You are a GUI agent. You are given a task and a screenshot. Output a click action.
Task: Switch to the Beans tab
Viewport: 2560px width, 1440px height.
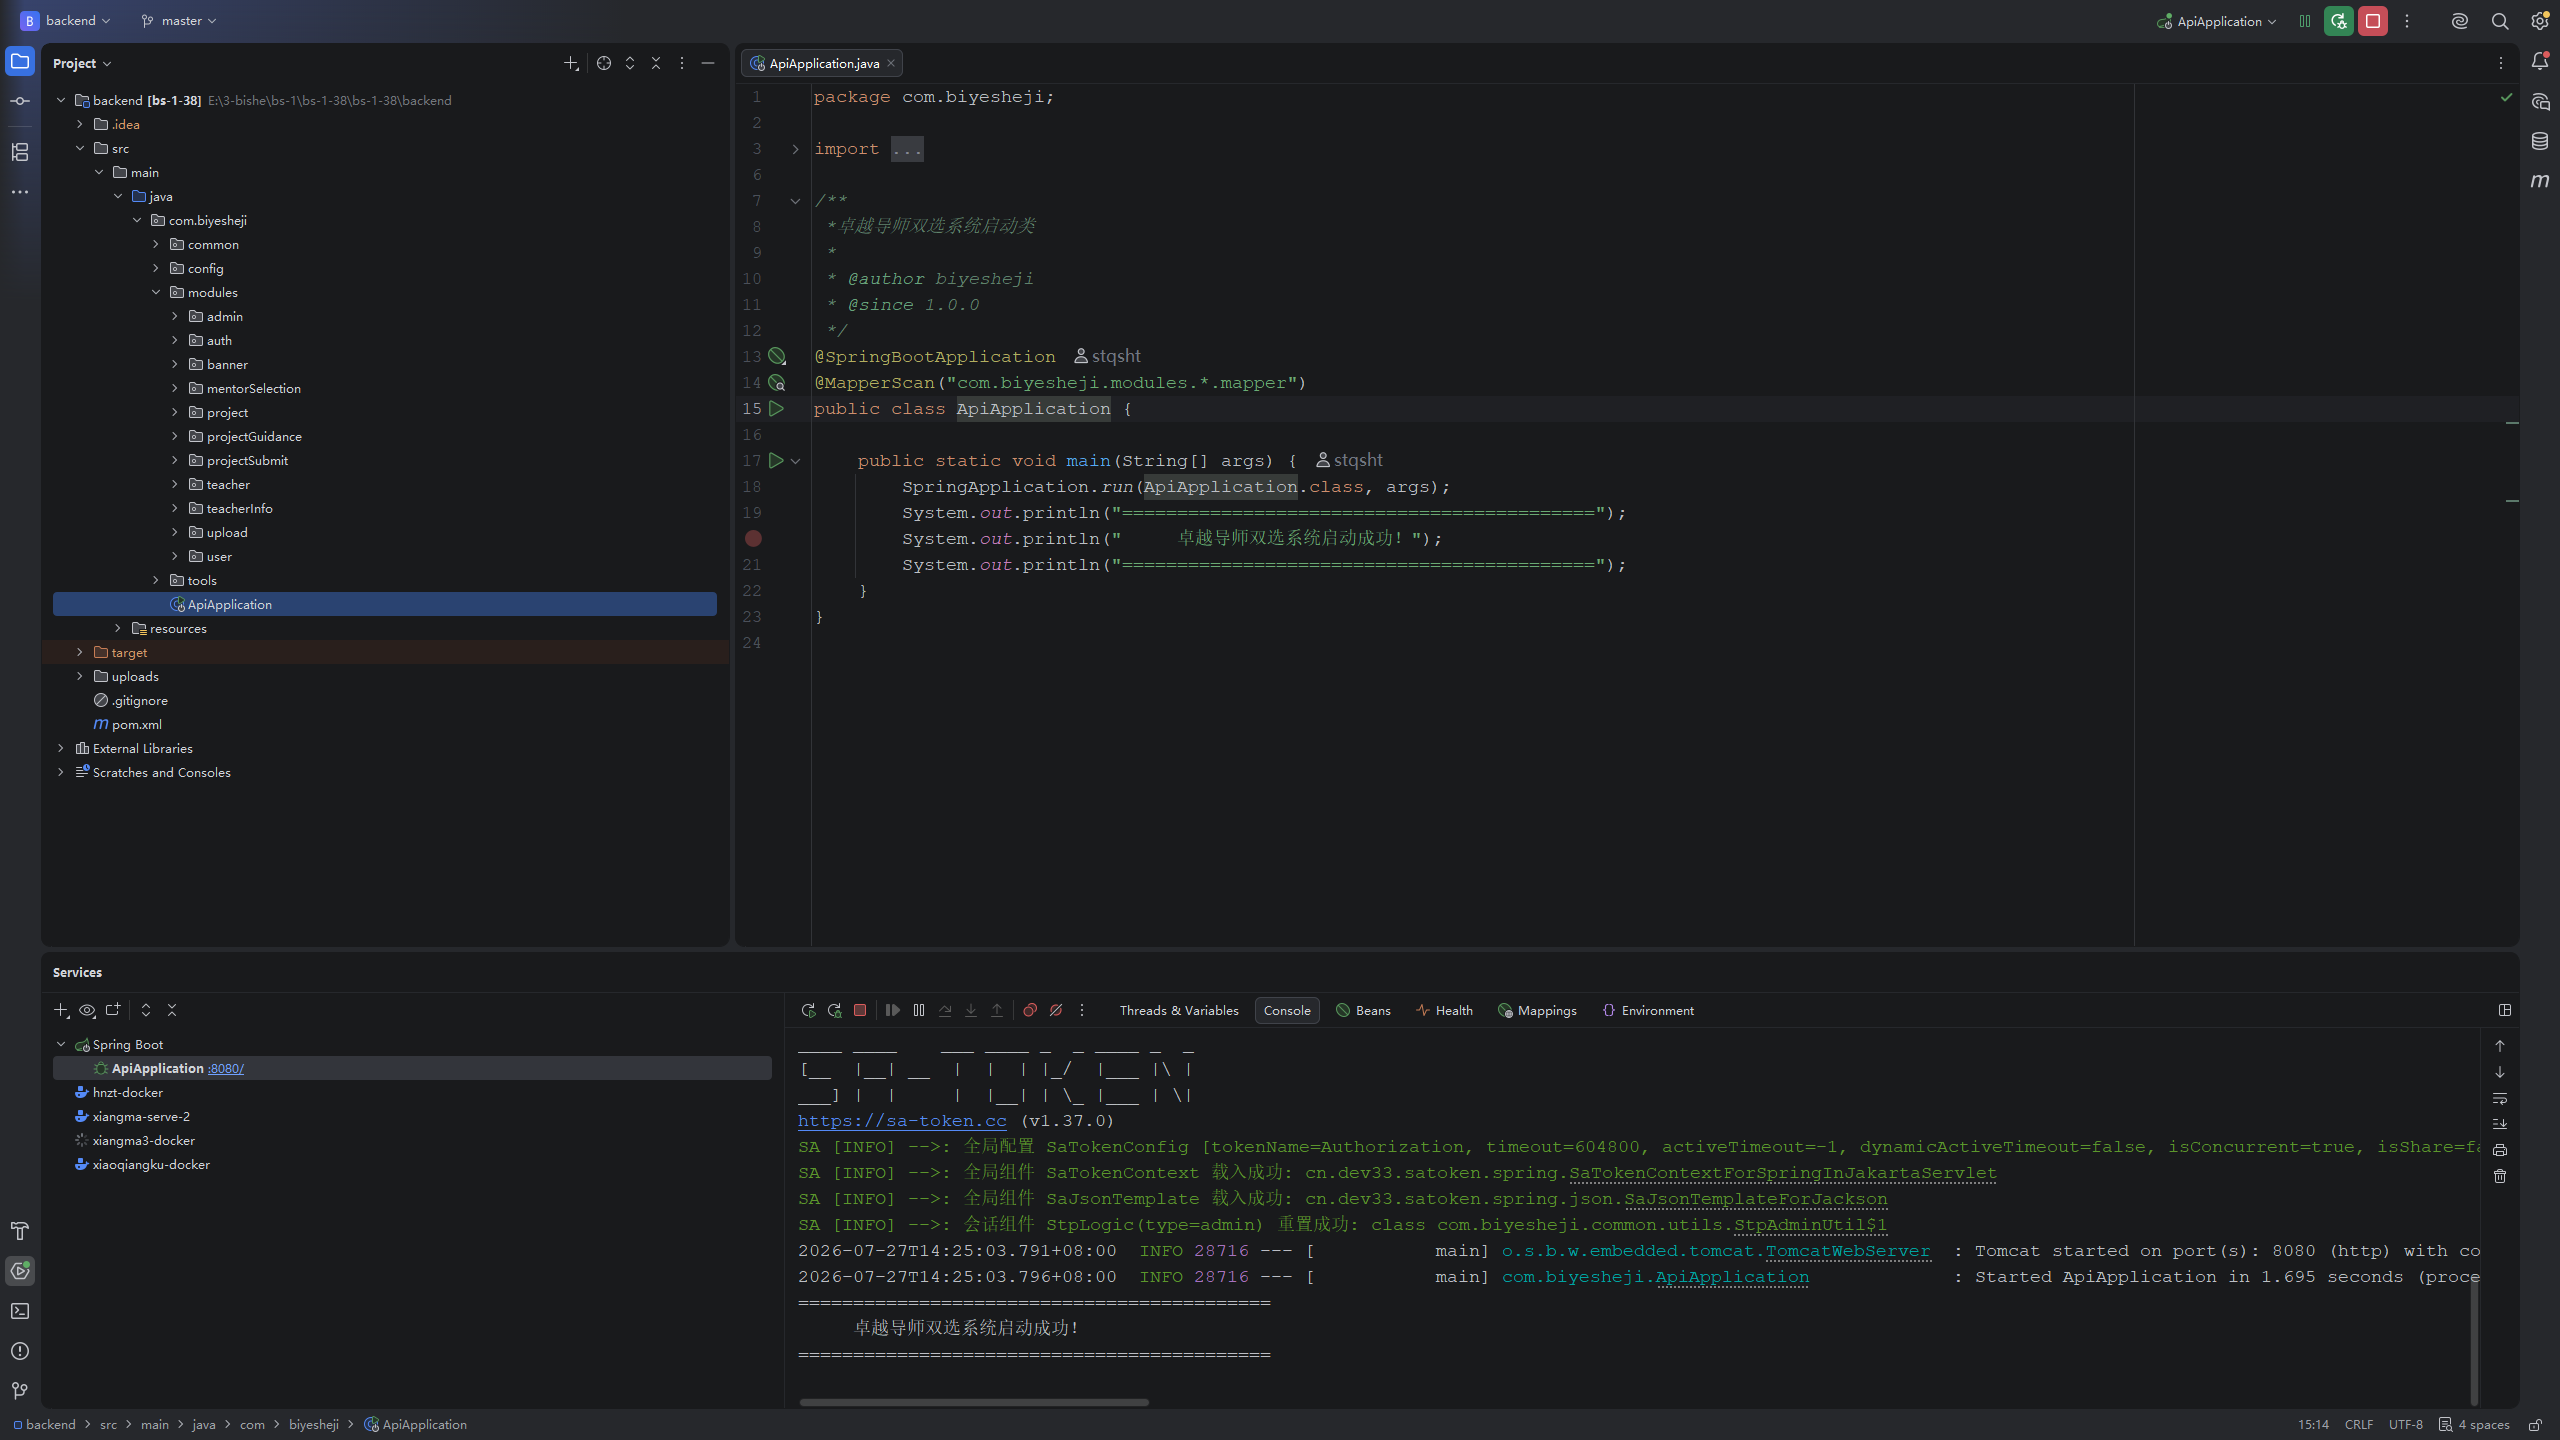pos(1364,1011)
